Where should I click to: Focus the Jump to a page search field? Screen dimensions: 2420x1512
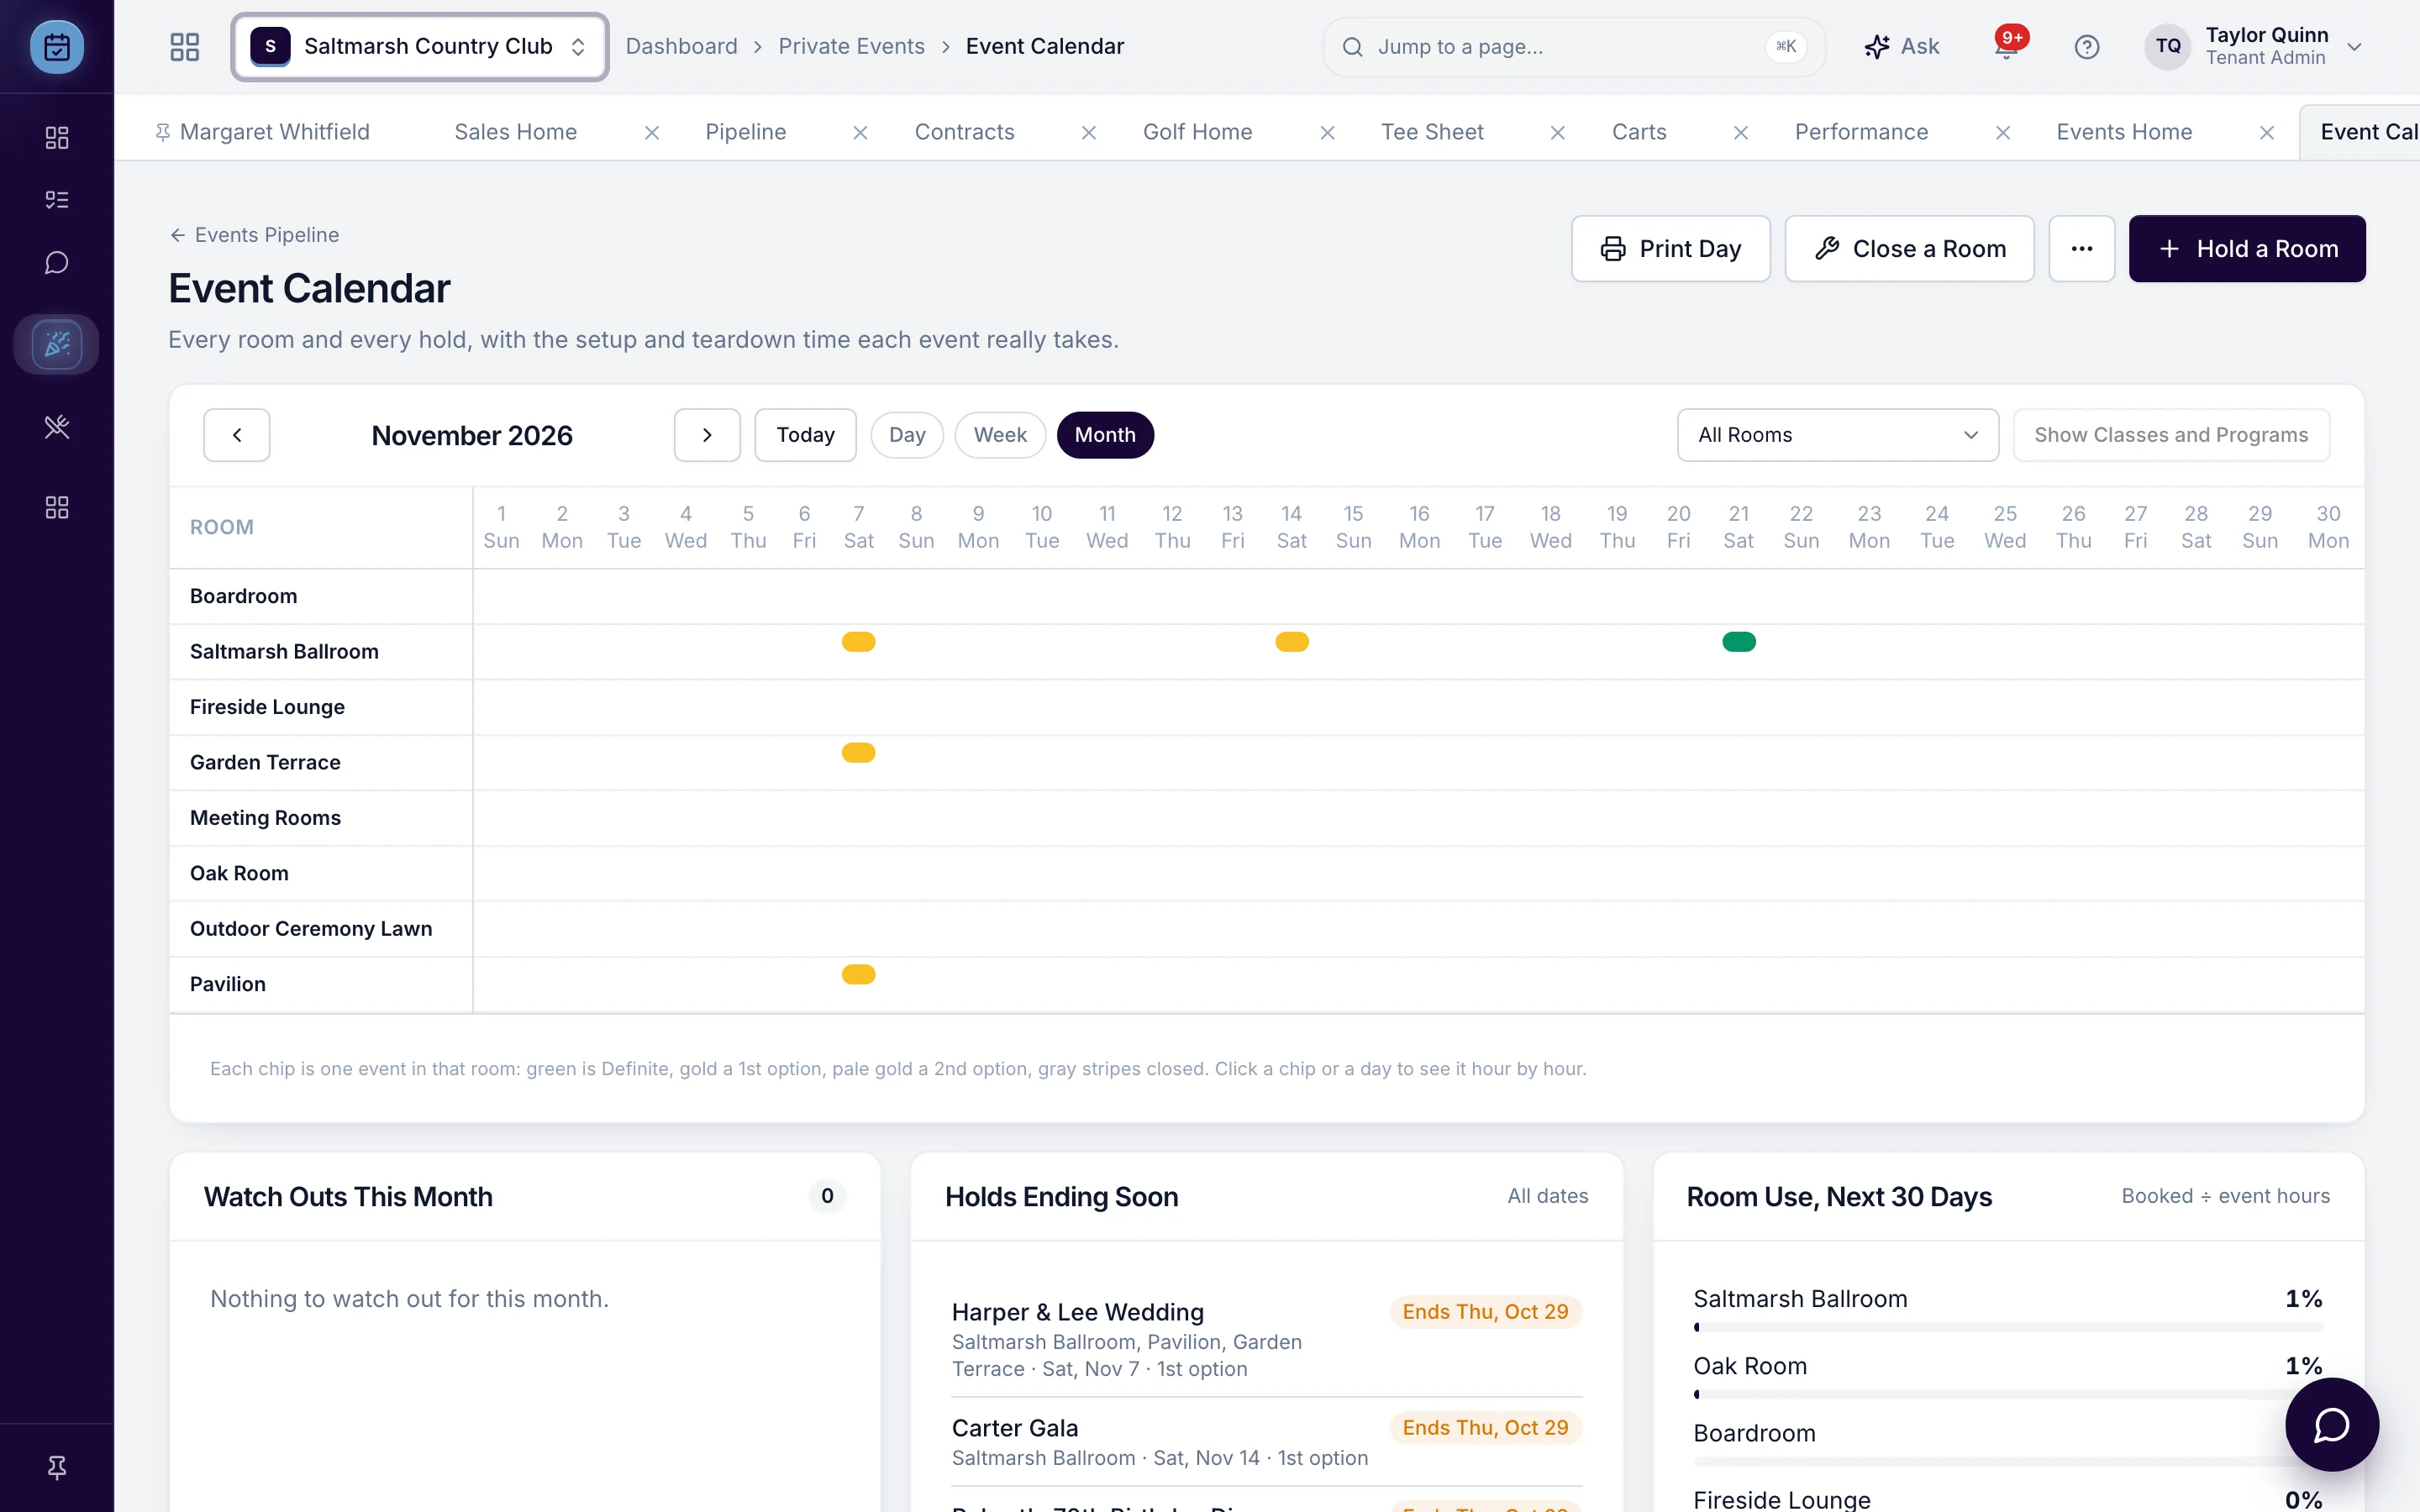(1574, 47)
